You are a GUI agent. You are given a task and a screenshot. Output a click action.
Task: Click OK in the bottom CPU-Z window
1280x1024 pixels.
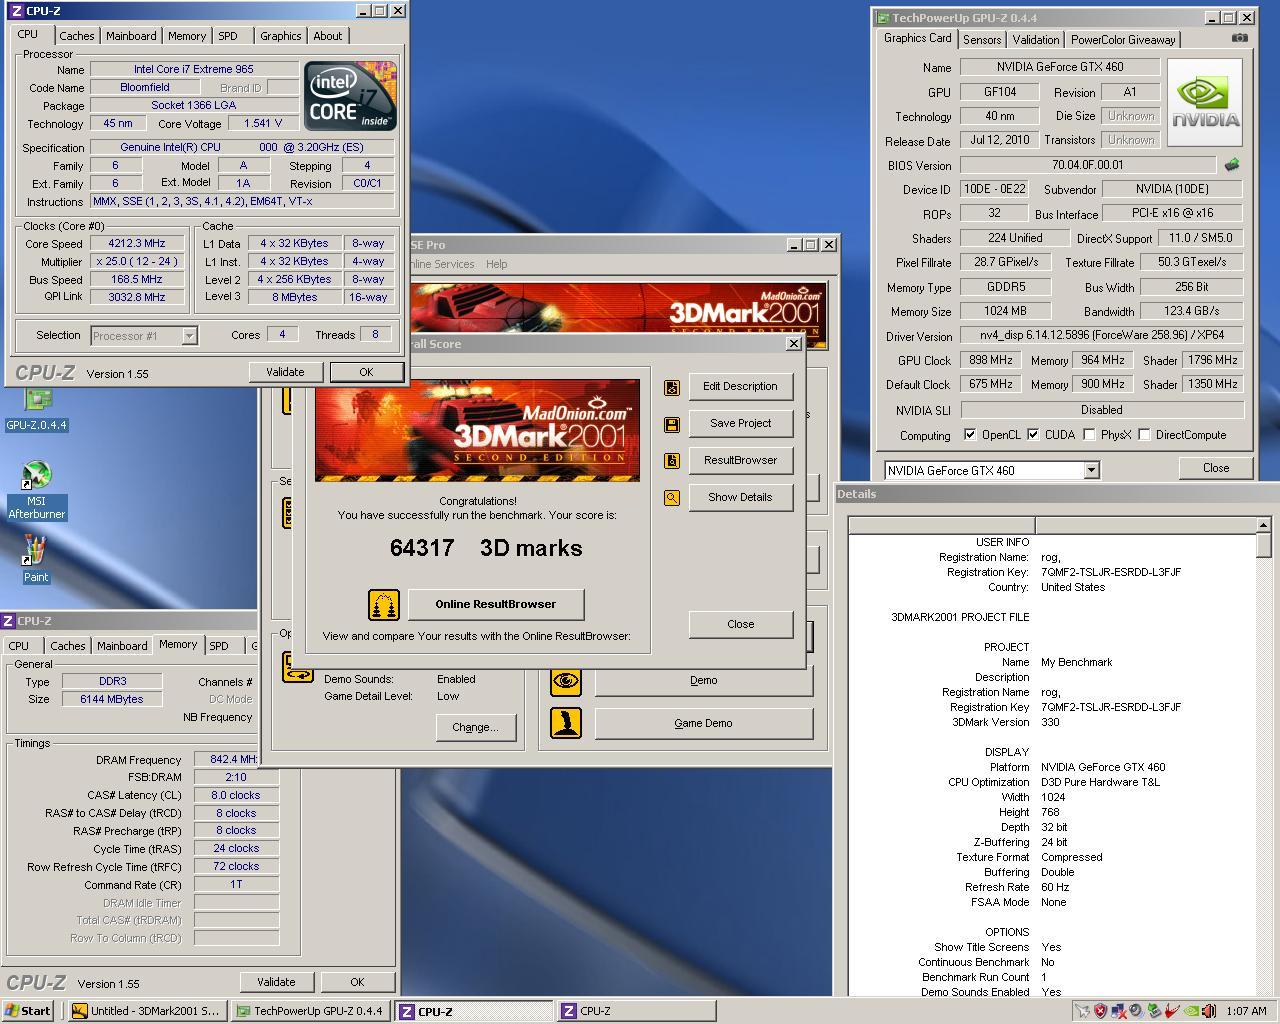pyautogui.click(x=357, y=982)
